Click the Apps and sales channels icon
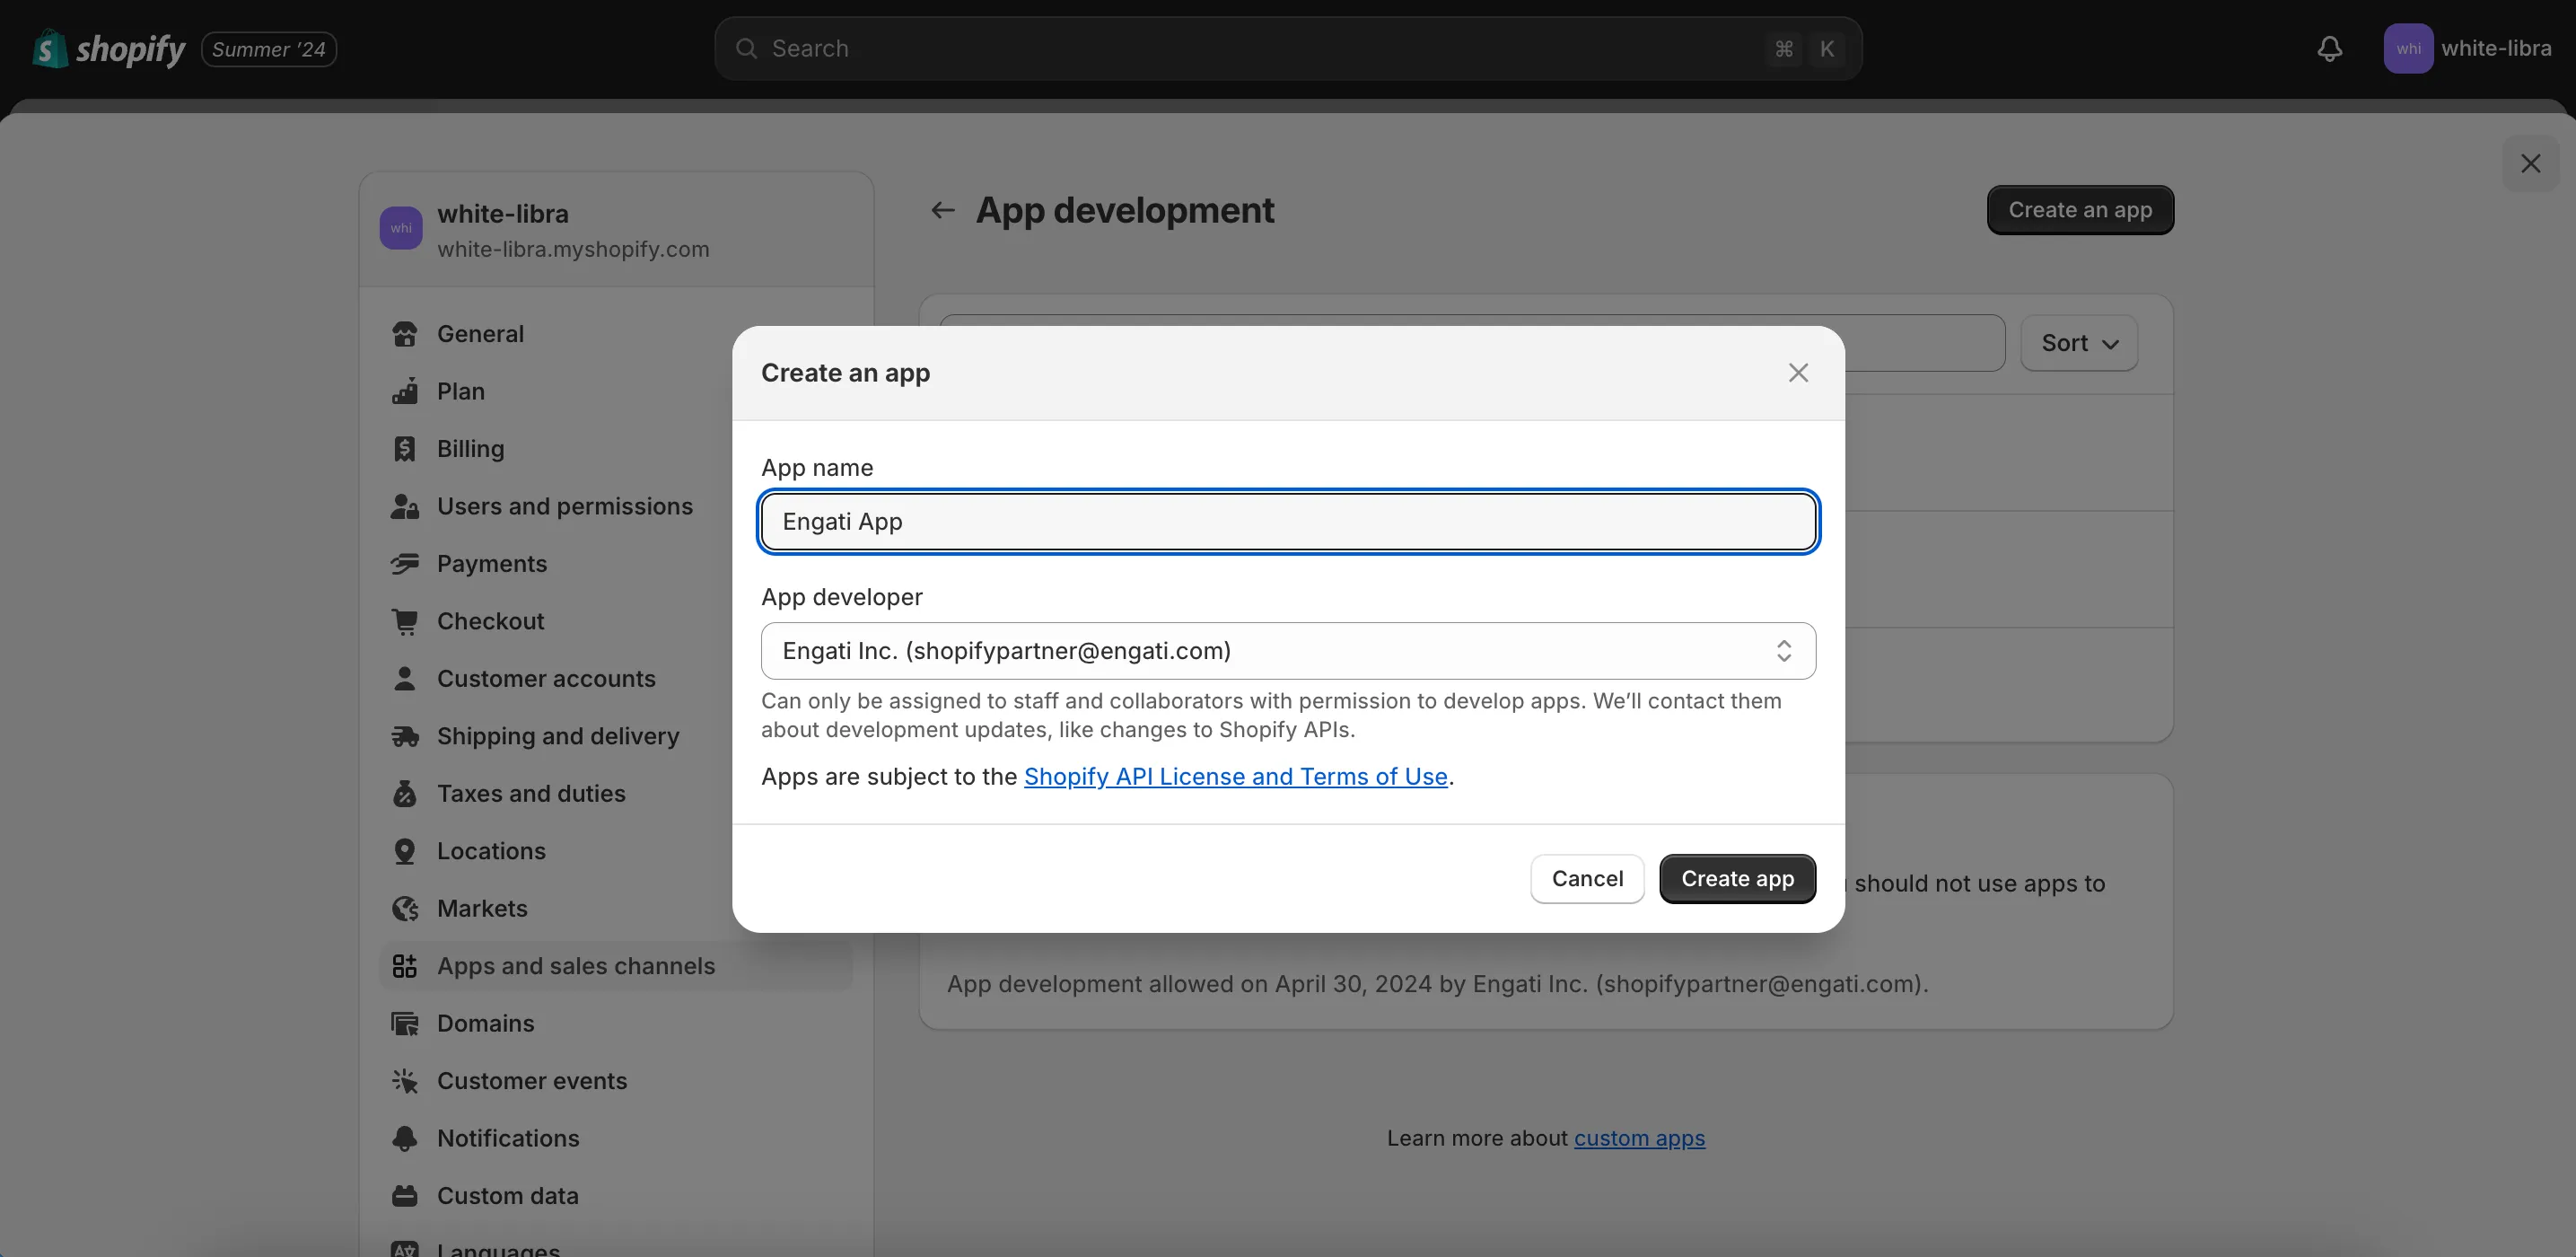Image resolution: width=2576 pixels, height=1257 pixels. point(404,966)
